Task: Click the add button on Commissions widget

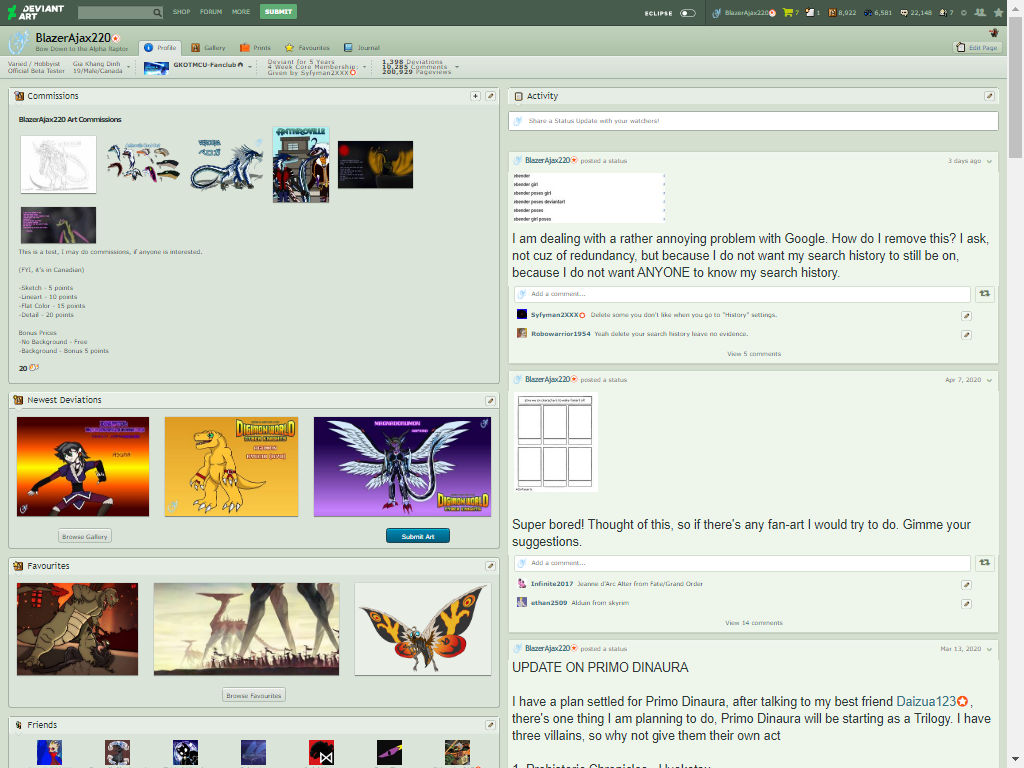Action: point(475,96)
